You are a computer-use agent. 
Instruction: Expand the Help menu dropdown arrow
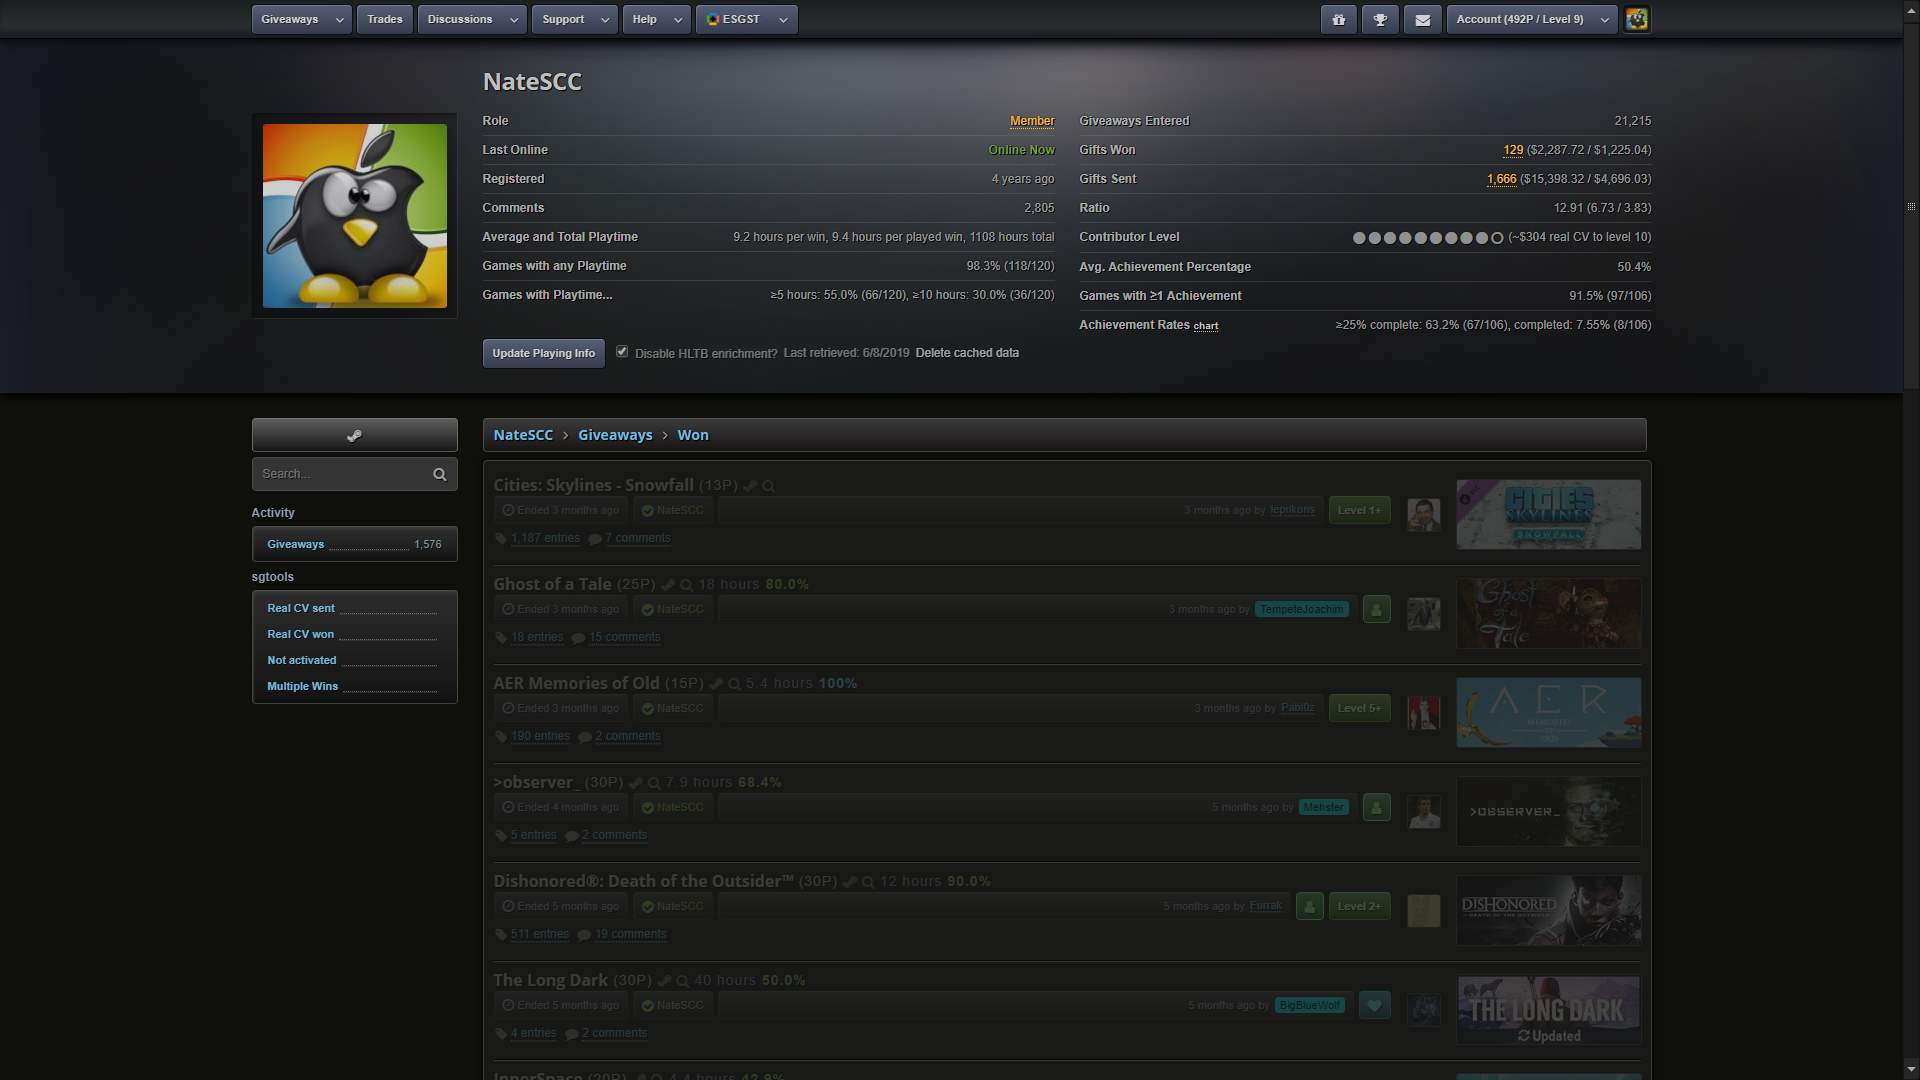point(678,20)
